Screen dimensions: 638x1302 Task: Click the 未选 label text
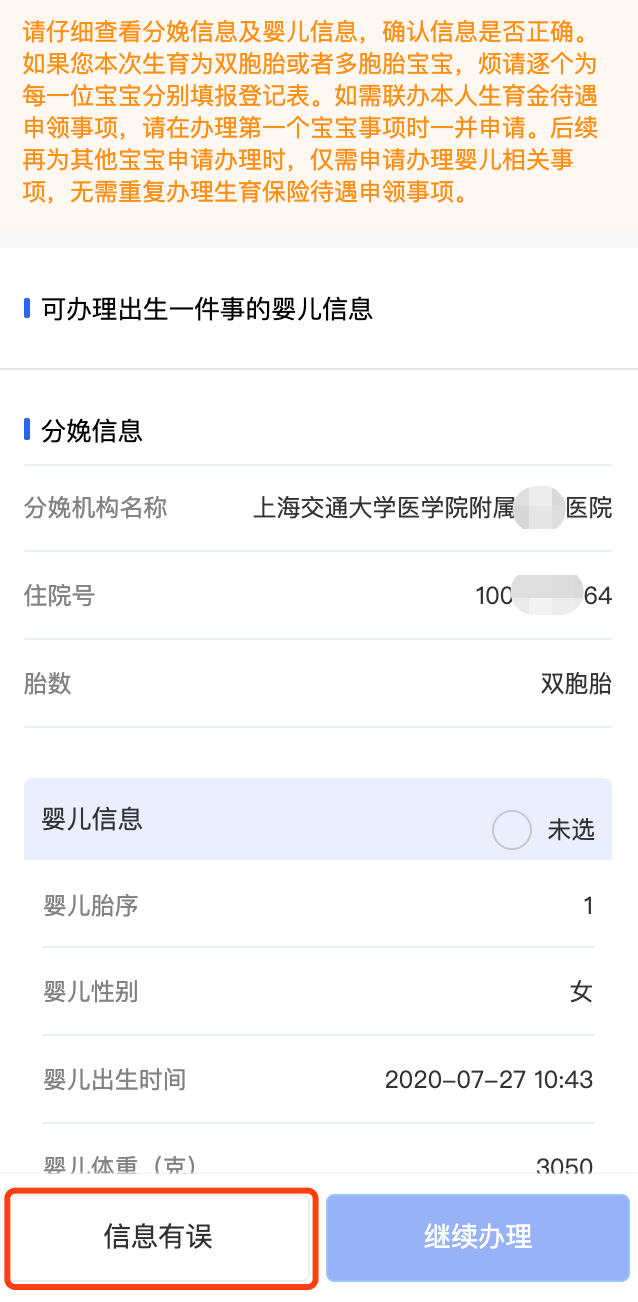coord(571,830)
